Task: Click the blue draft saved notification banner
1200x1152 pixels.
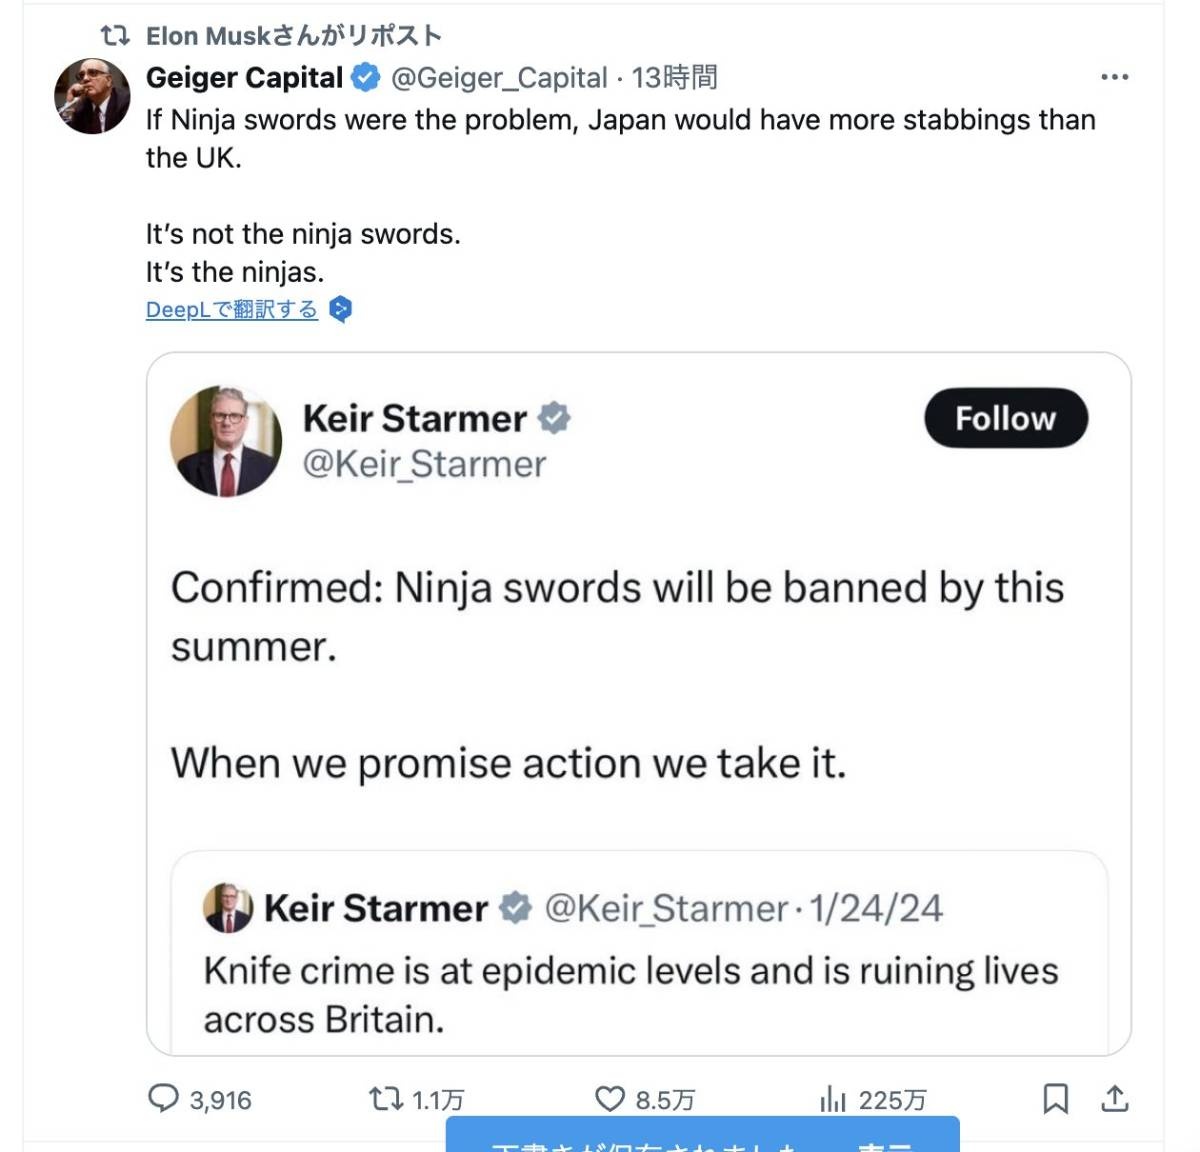Action: pyautogui.click(x=702, y=1138)
